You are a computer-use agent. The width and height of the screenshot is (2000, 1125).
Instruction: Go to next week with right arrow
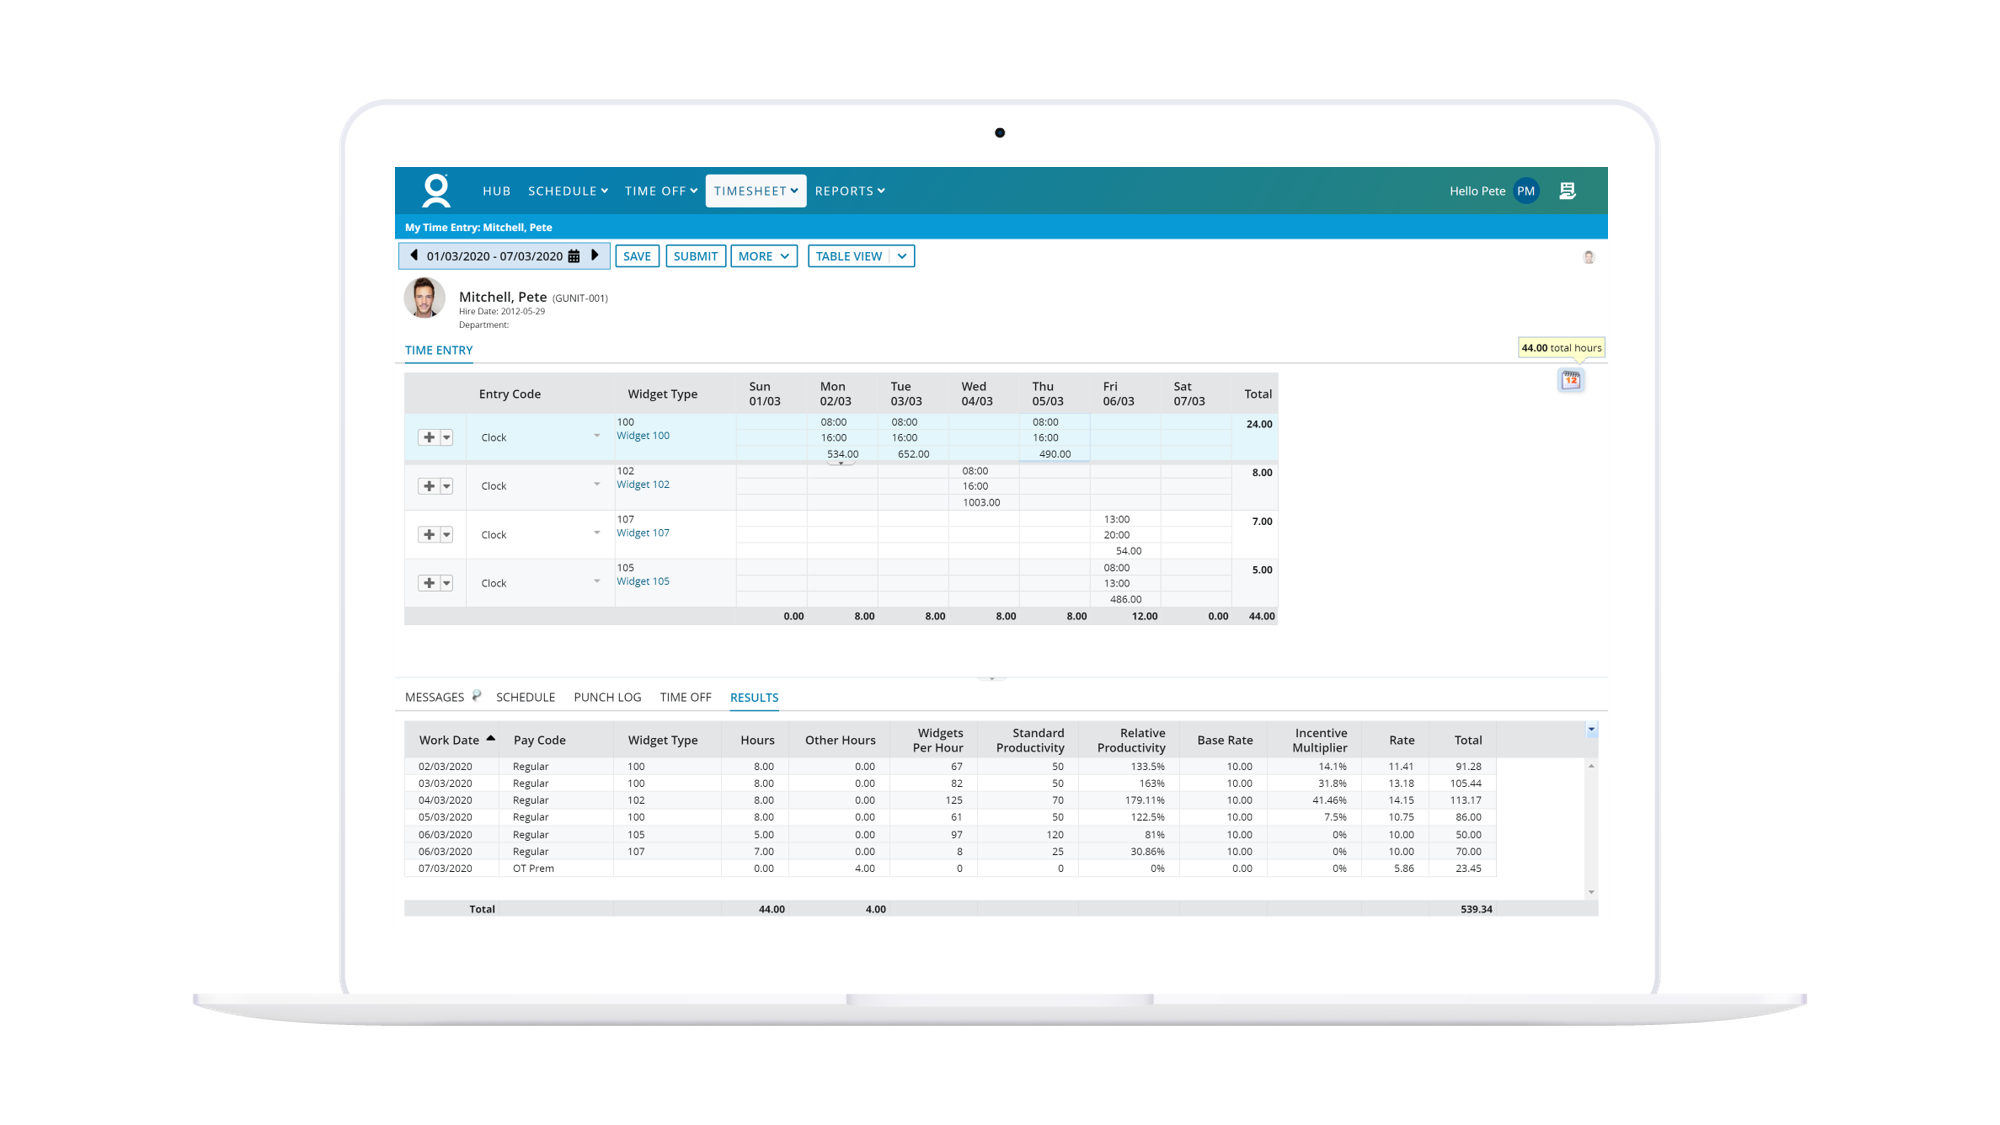(595, 256)
